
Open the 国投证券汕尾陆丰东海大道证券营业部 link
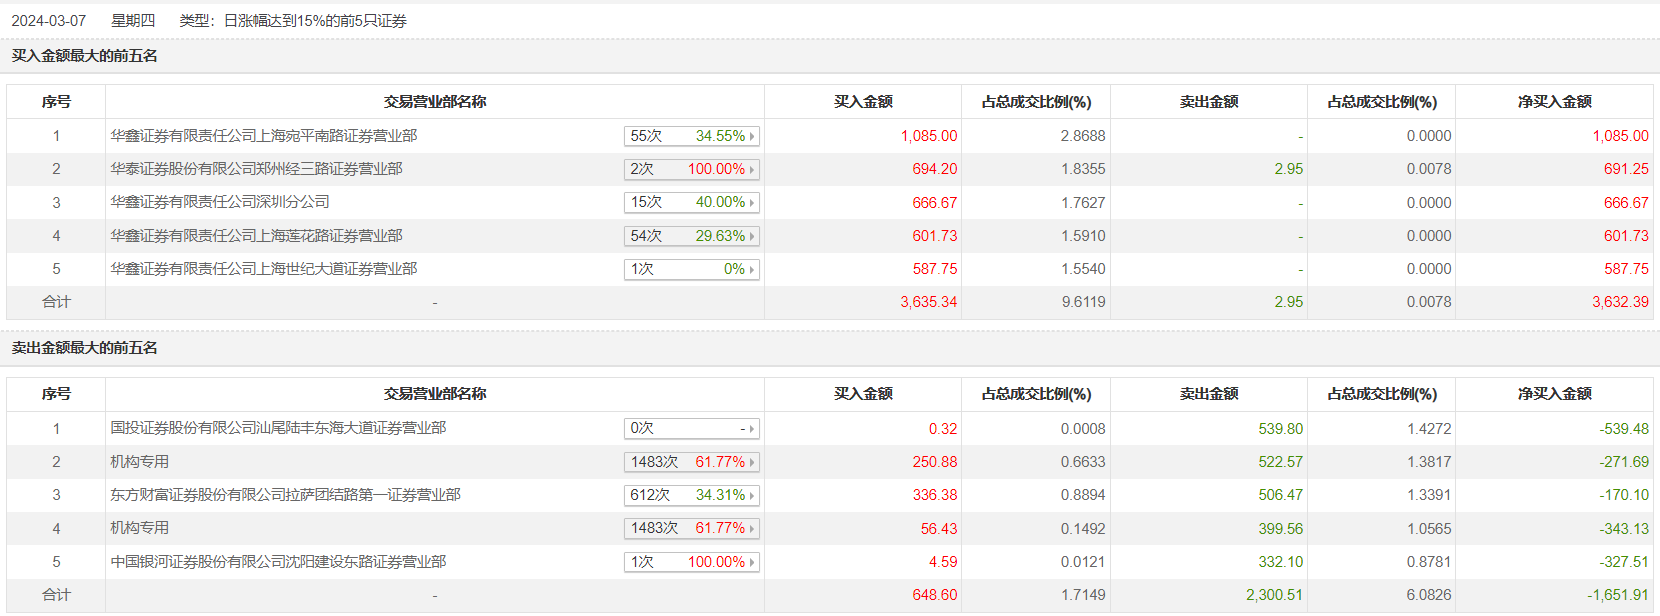click(278, 428)
